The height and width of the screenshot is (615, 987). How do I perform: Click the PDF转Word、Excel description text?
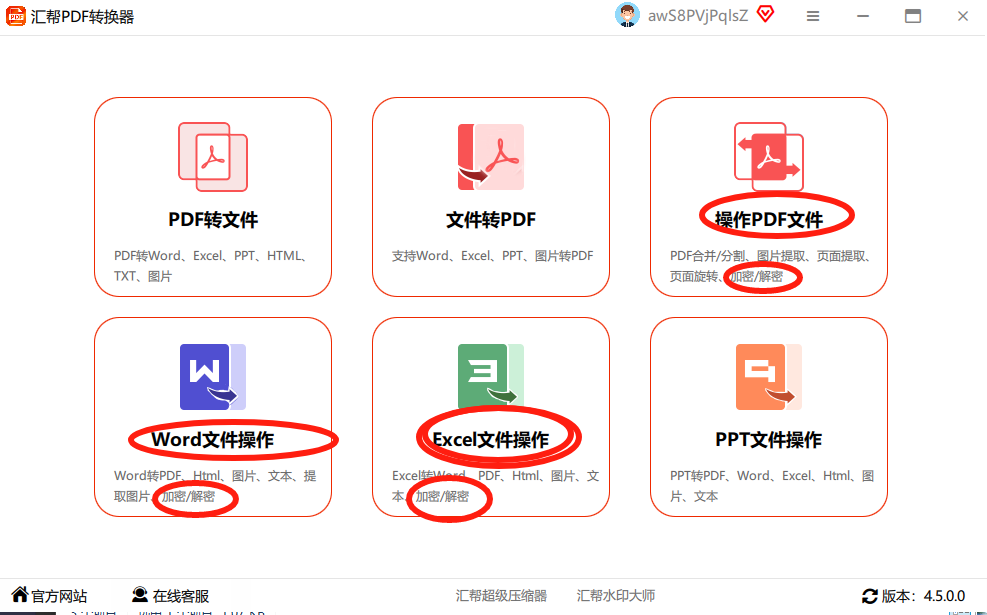click(211, 266)
